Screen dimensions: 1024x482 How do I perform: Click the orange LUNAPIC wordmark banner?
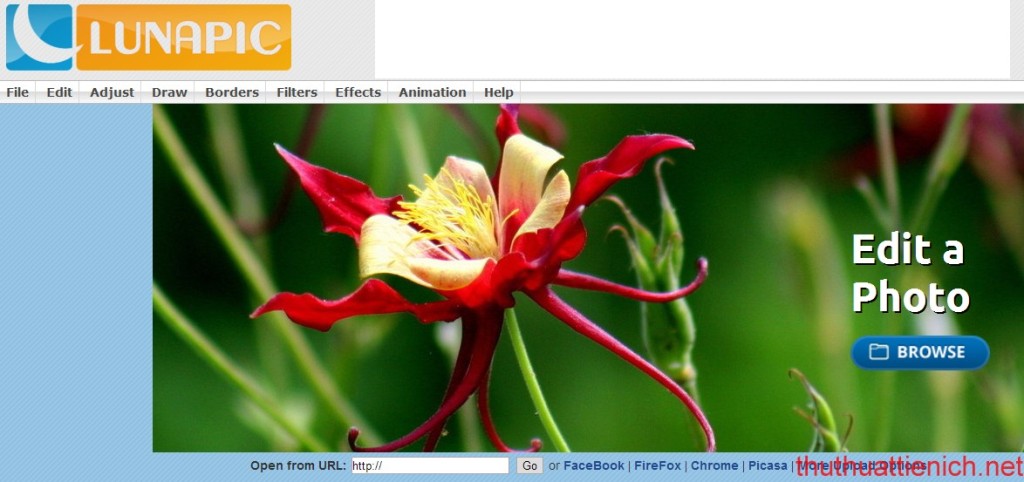(184, 37)
